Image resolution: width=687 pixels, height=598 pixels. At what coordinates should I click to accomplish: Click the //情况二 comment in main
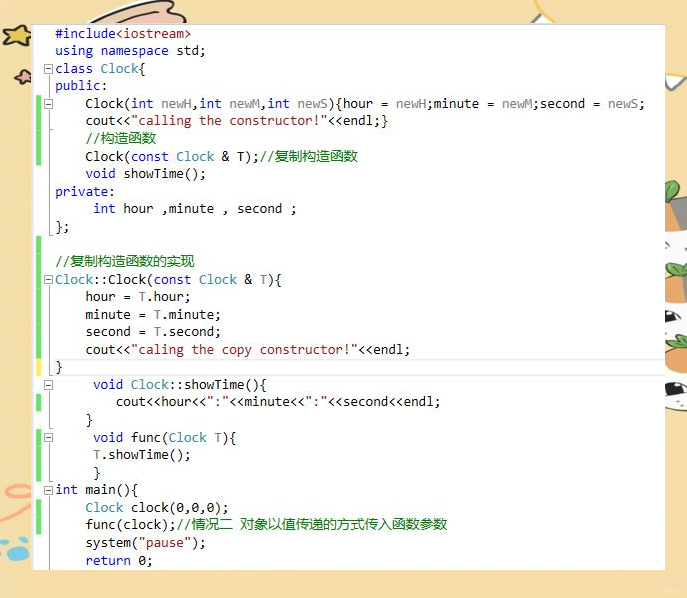[x=312, y=525]
